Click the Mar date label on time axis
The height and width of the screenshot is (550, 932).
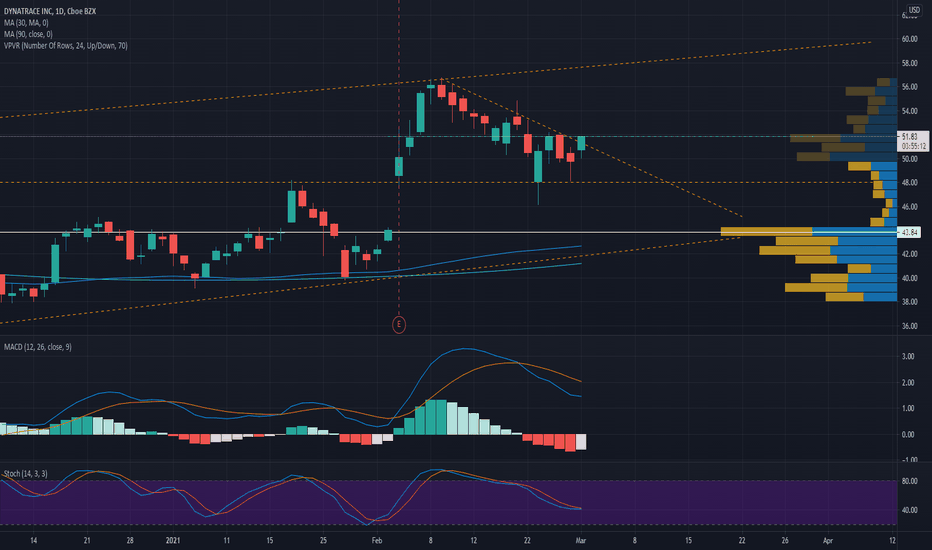(581, 540)
